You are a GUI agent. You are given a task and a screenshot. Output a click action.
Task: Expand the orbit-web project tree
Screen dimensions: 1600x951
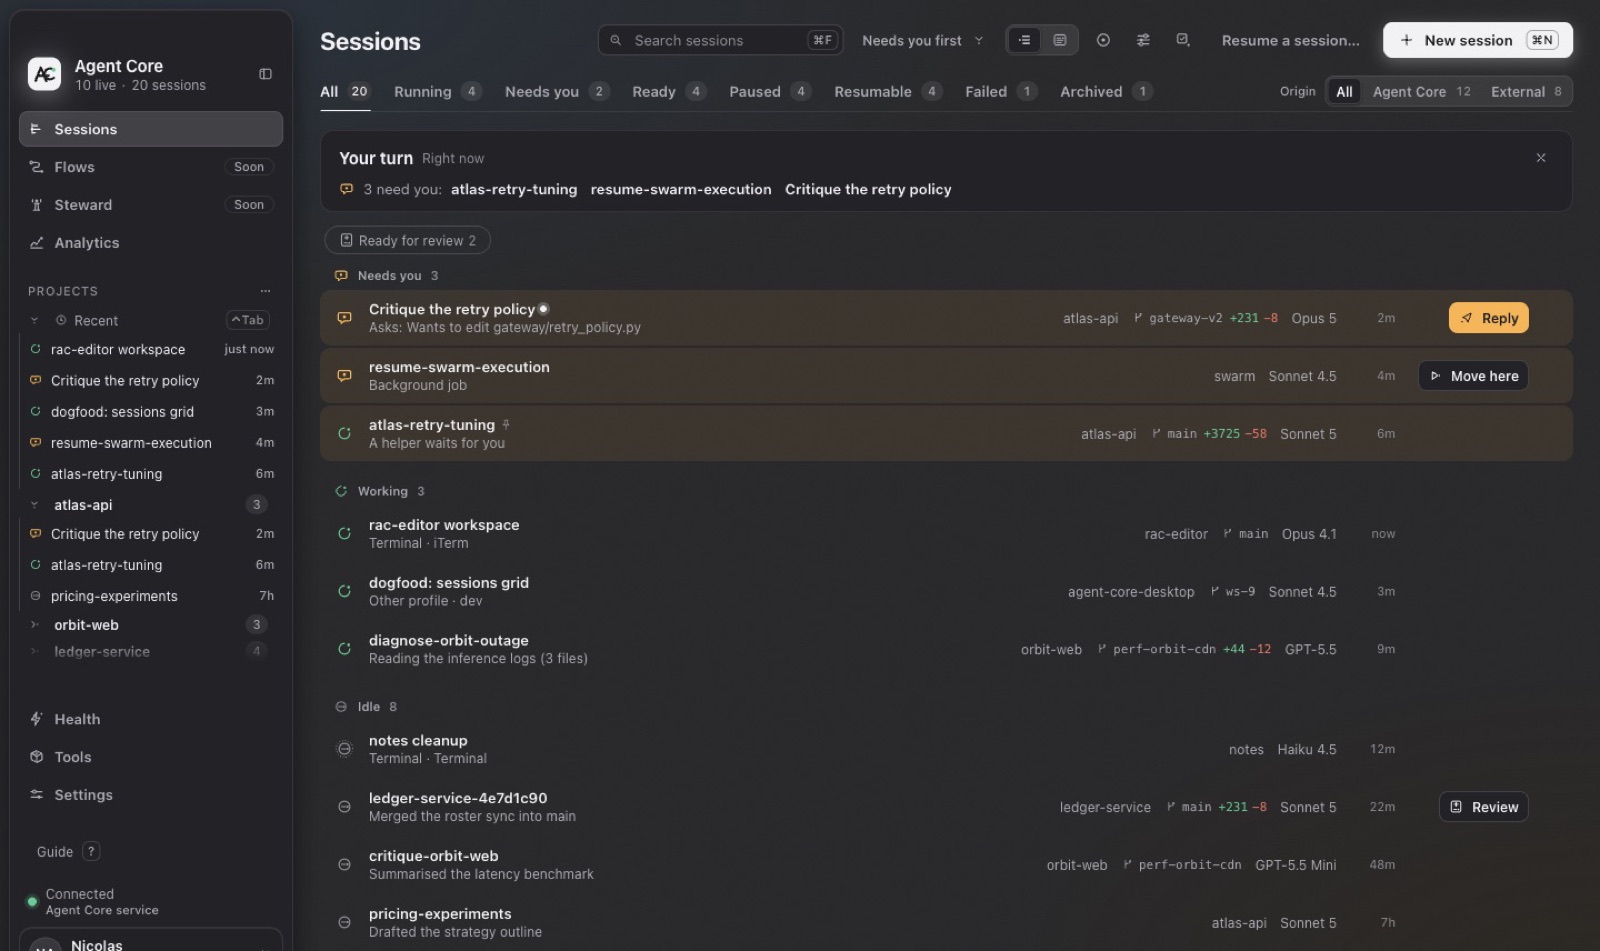click(34, 625)
